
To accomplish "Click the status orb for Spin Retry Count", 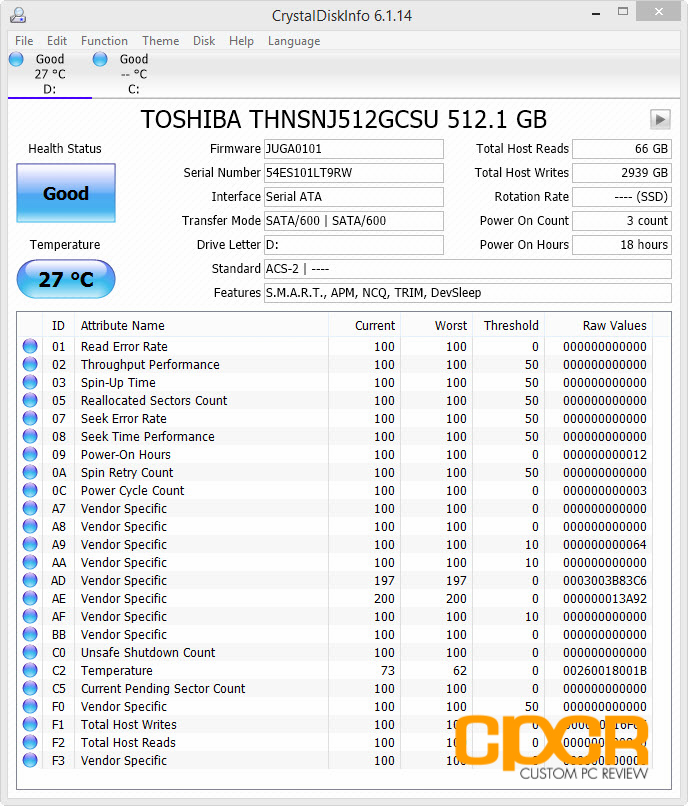I will coord(30,472).
